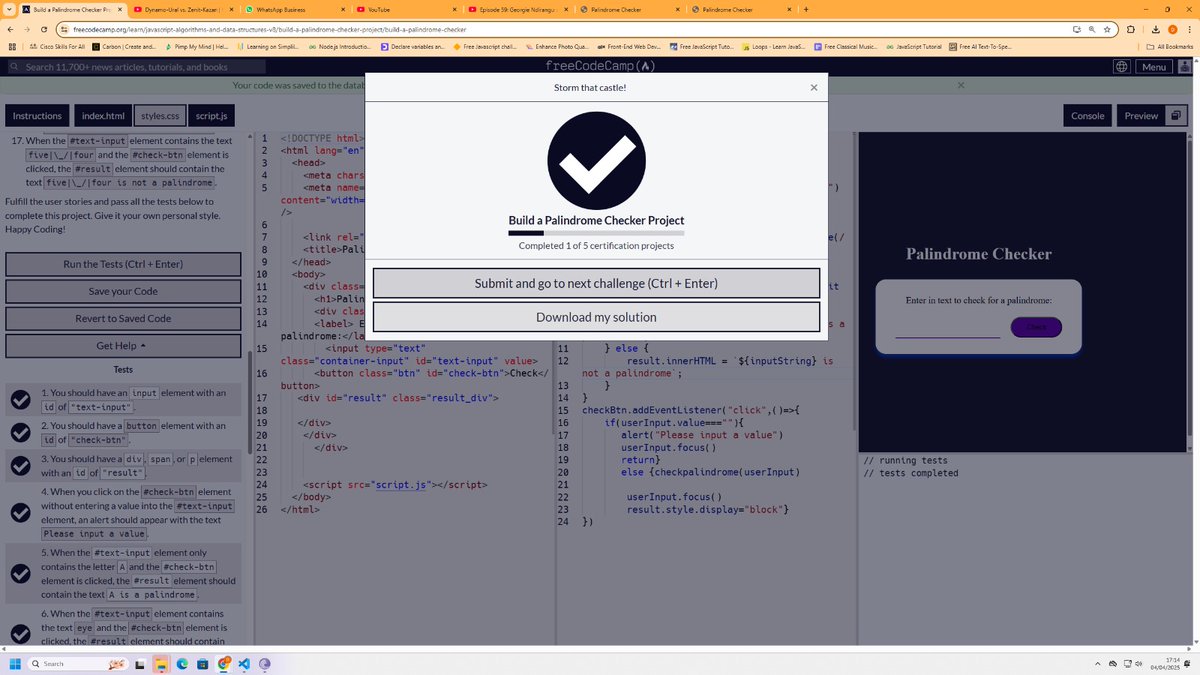
Task: Open the Chrome profile avatar
Action: tap(1172, 30)
